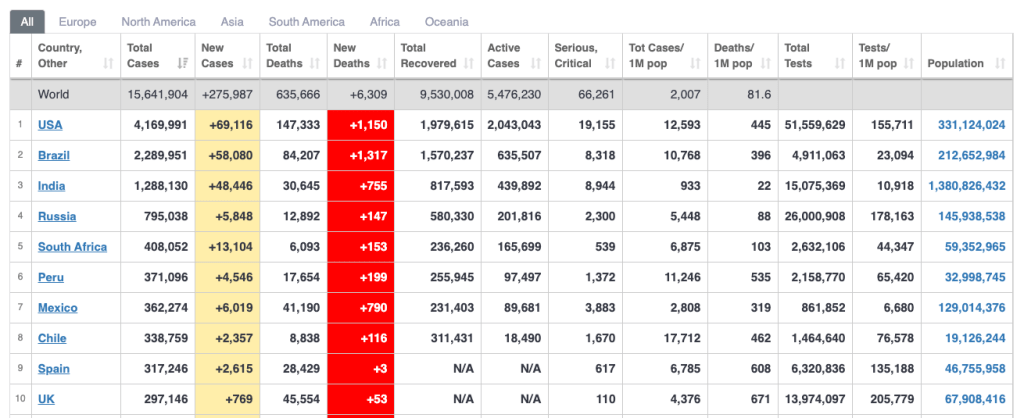Click Active Cases sort arrow icon
This screenshot has height=418, width=1024.
535,64
